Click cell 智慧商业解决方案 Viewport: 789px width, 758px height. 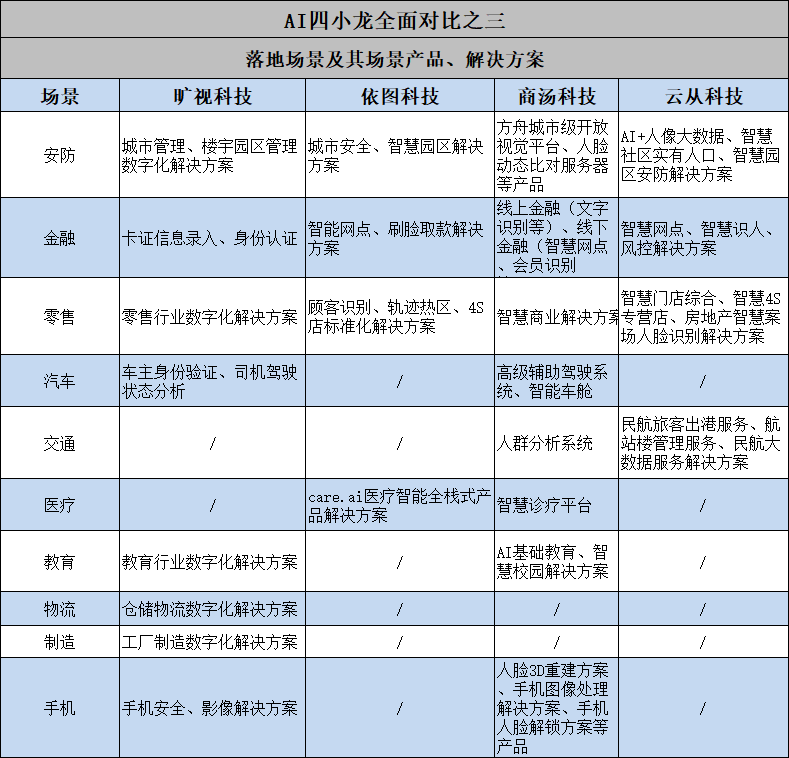[557, 317]
